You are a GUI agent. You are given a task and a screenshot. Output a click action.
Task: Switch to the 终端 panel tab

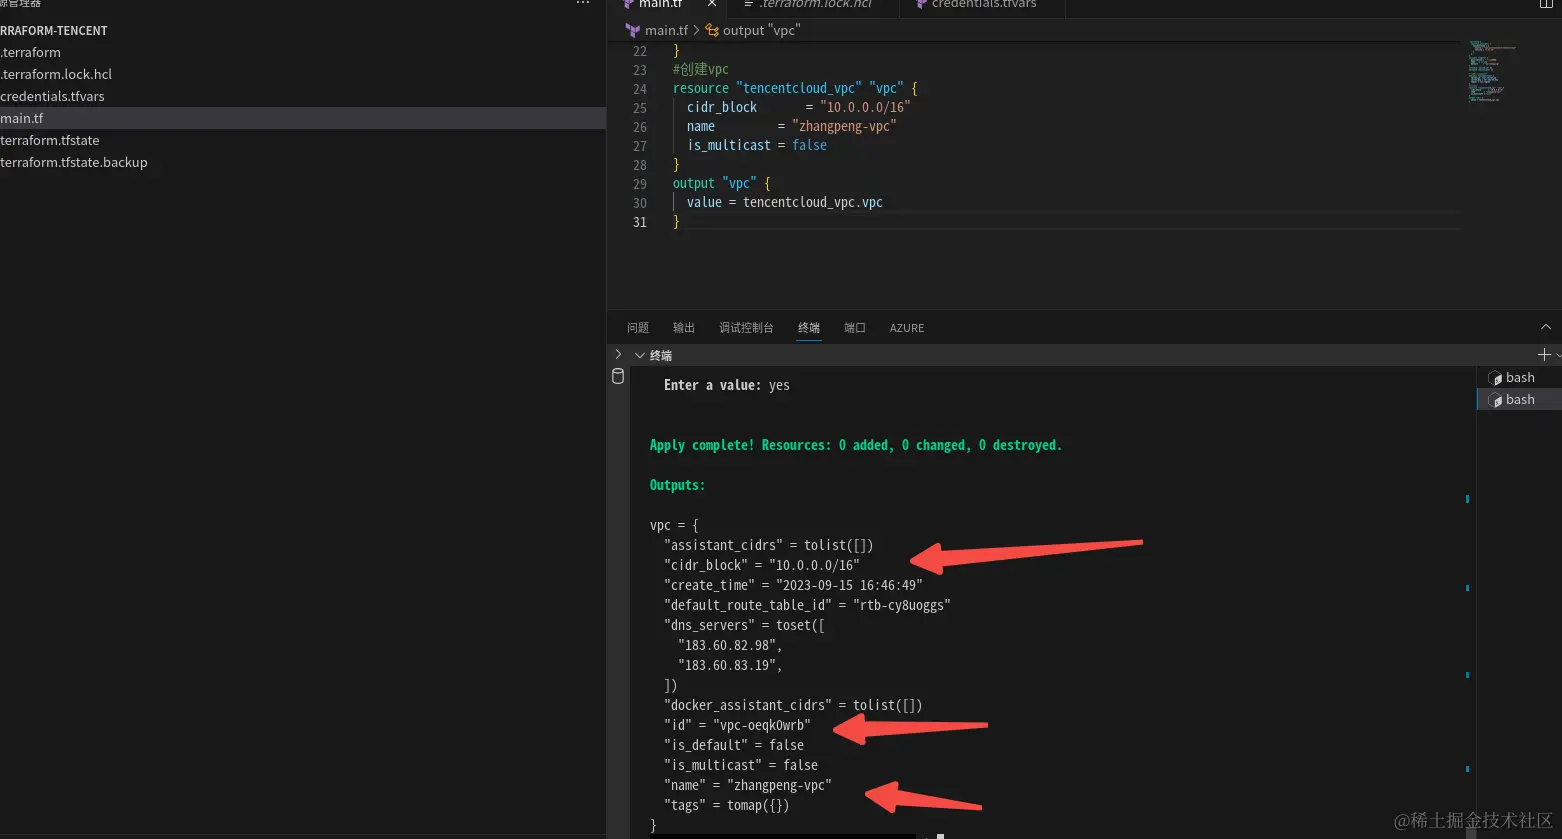click(809, 328)
